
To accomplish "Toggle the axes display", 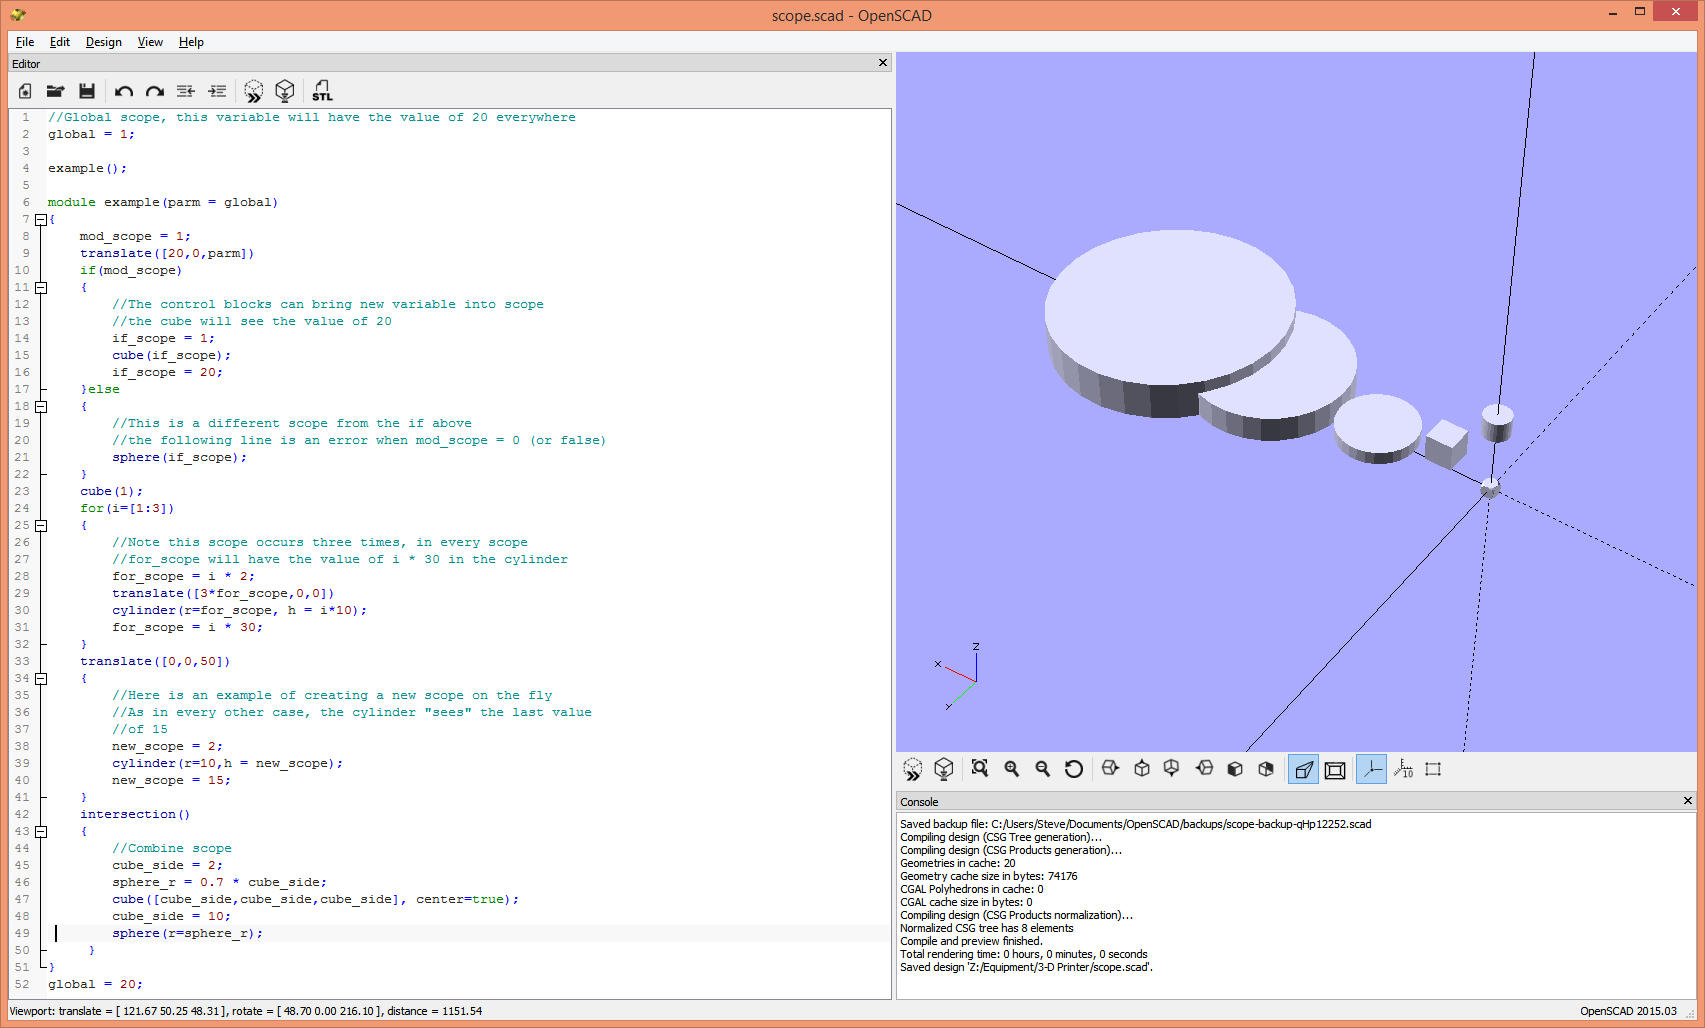I will click(x=1371, y=769).
